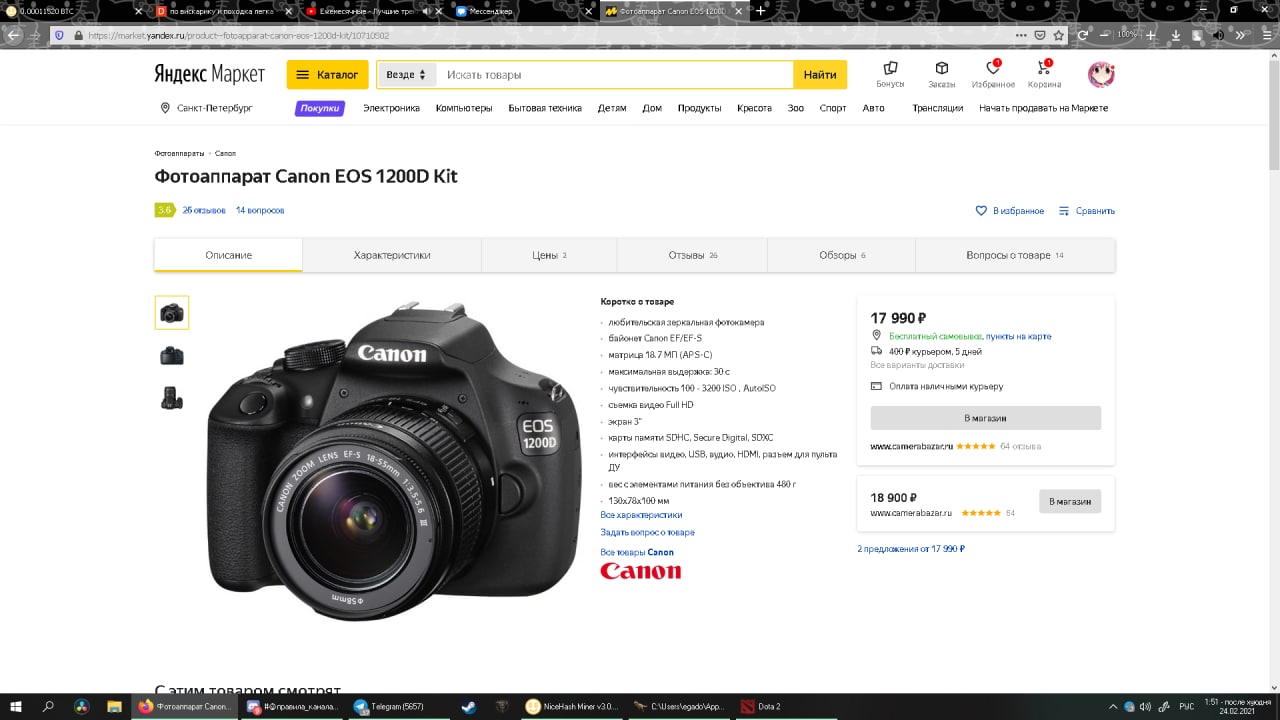The width and height of the screenshot is (1280, 720).
Task: Click В магазин for 17 990 ₽ offer
Action: pyautogui.click(x=985, y=418)
